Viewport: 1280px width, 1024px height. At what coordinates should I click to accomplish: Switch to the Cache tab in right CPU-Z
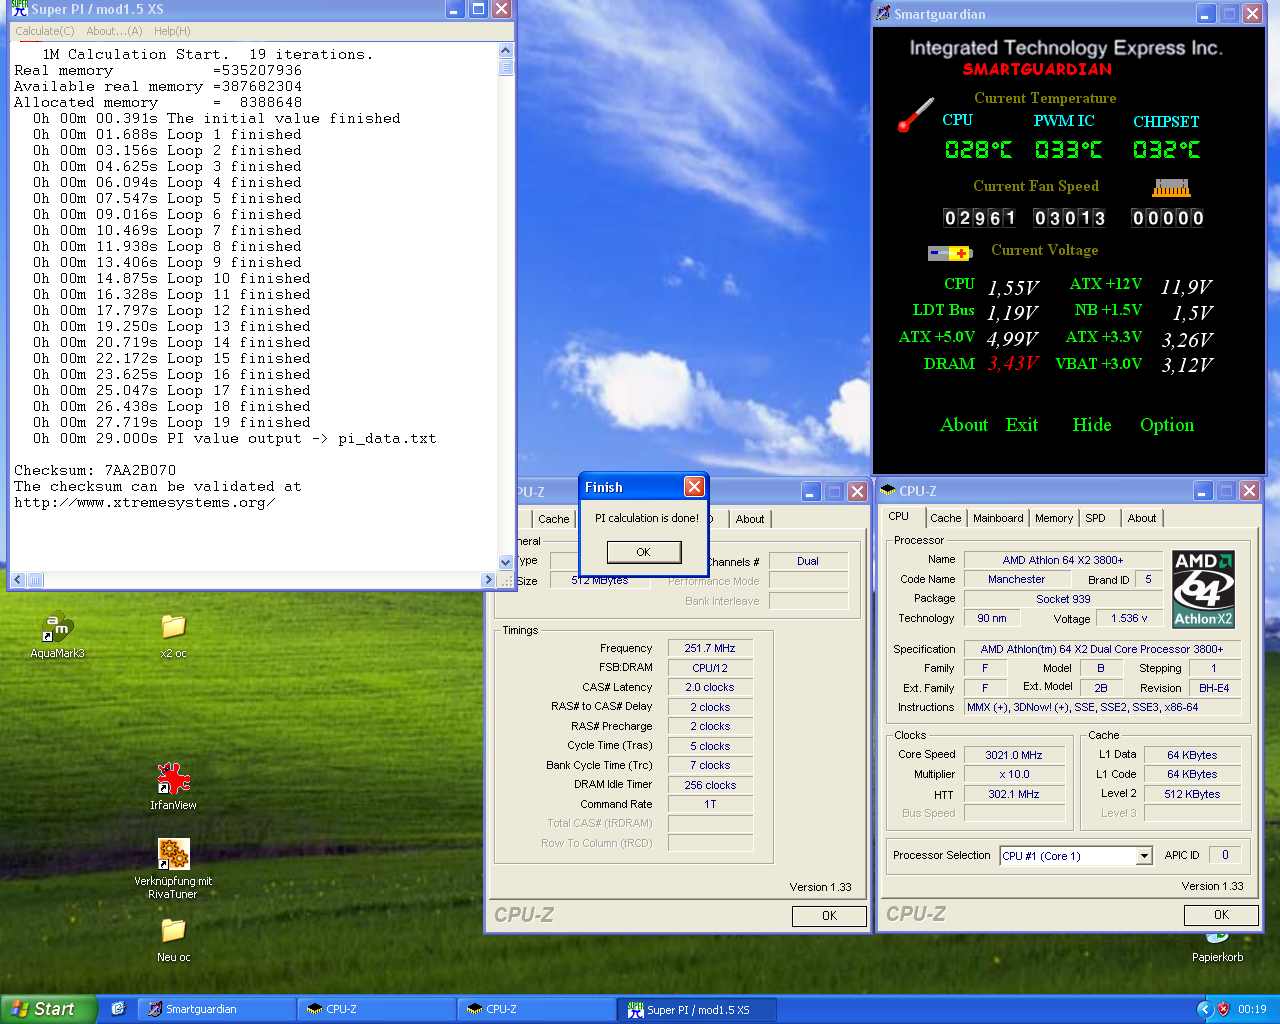pyautogui.click(x=945, y=518)
